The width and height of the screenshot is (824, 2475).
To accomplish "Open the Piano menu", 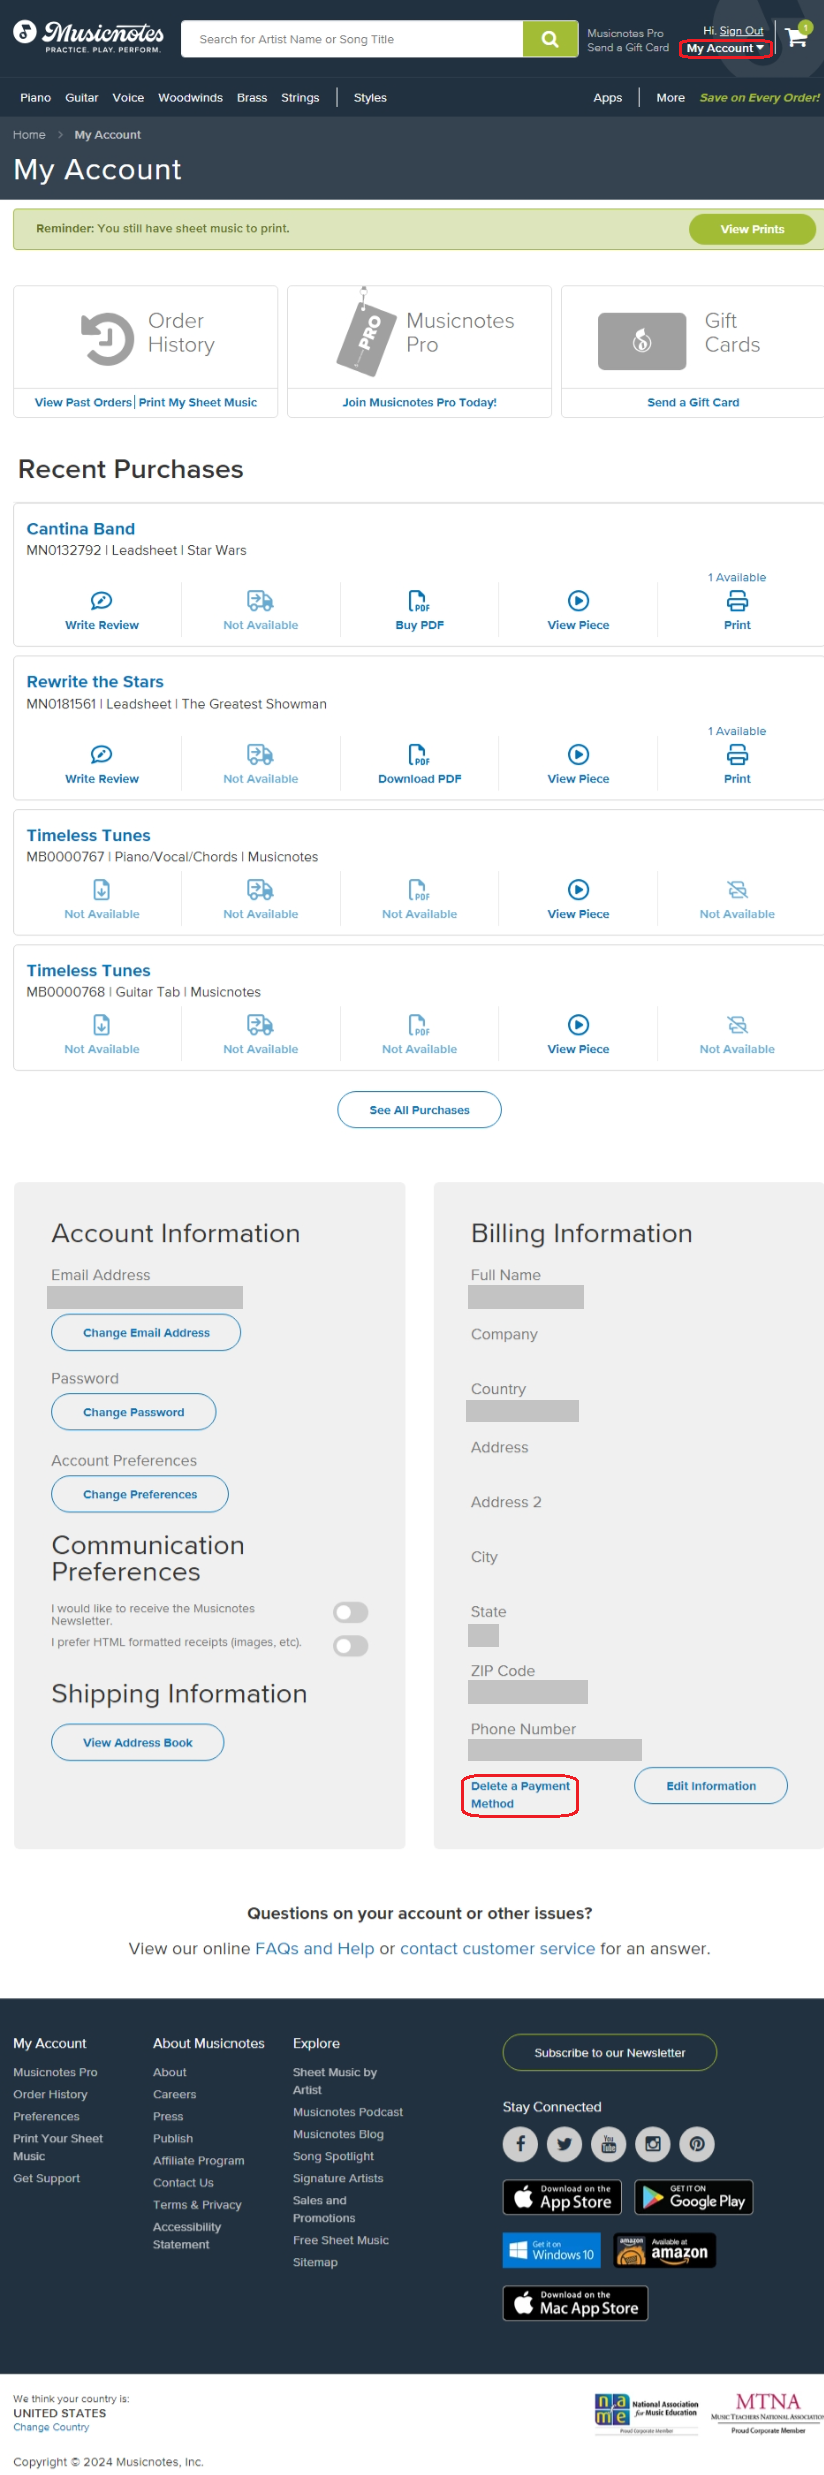I will click(35, 98).
